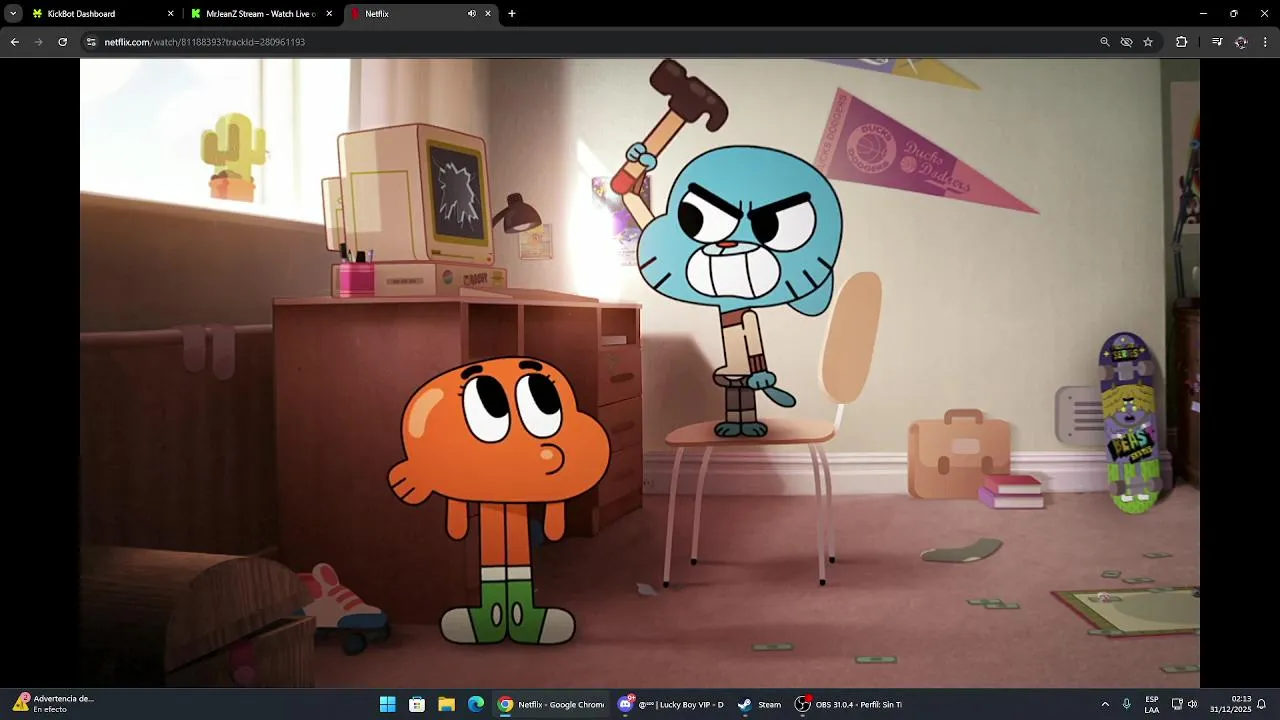Screen dimensions: 1280x720
Task: Open the Advertencia warning widget
Action: [54, 704]
